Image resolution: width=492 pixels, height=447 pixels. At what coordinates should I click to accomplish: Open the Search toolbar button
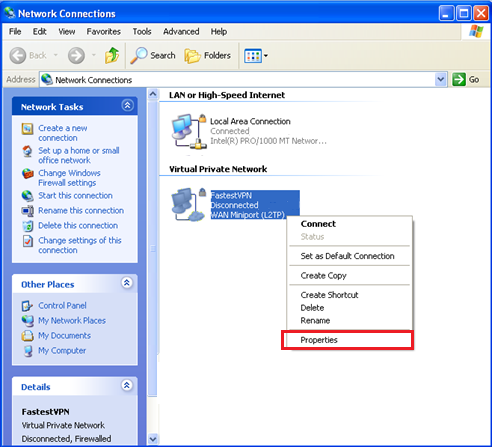tap(153, 55)
